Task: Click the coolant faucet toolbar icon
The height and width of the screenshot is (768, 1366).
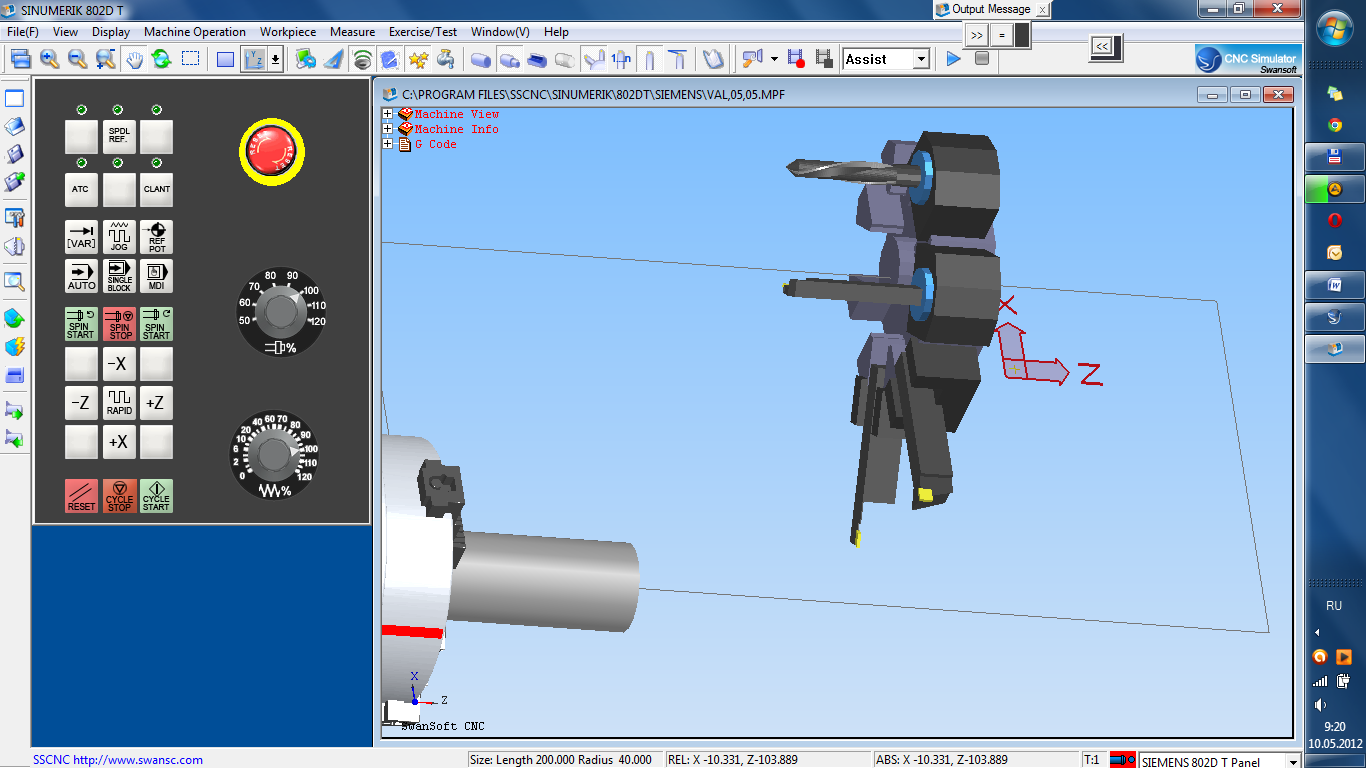Action: coord(446,59)
